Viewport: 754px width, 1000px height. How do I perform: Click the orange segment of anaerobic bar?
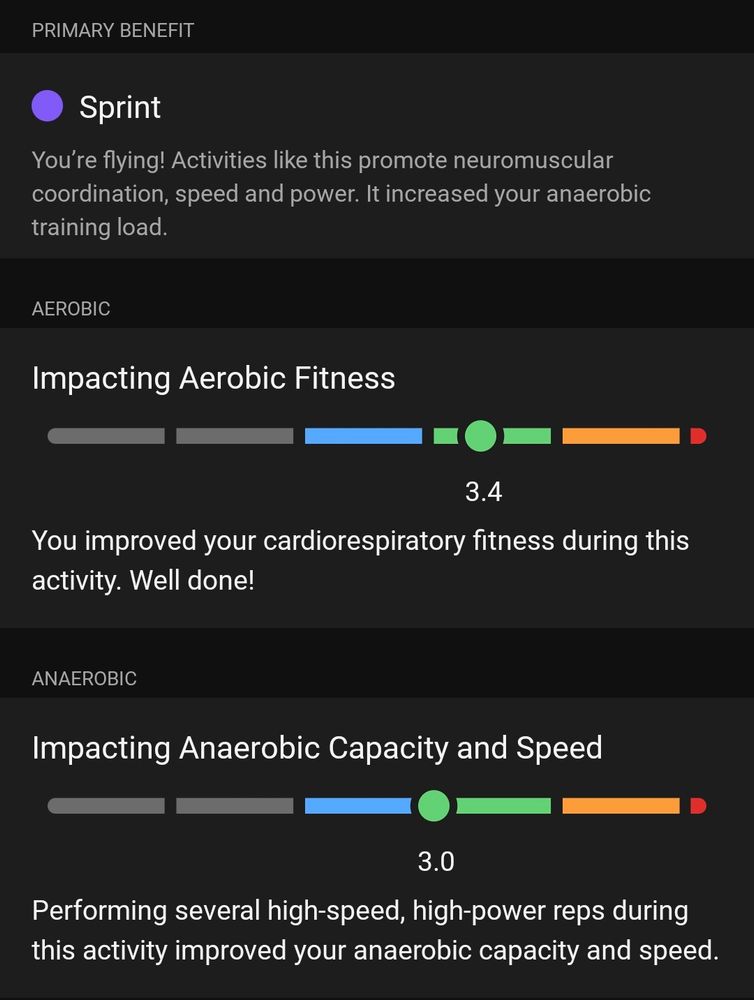coord(621,805)
